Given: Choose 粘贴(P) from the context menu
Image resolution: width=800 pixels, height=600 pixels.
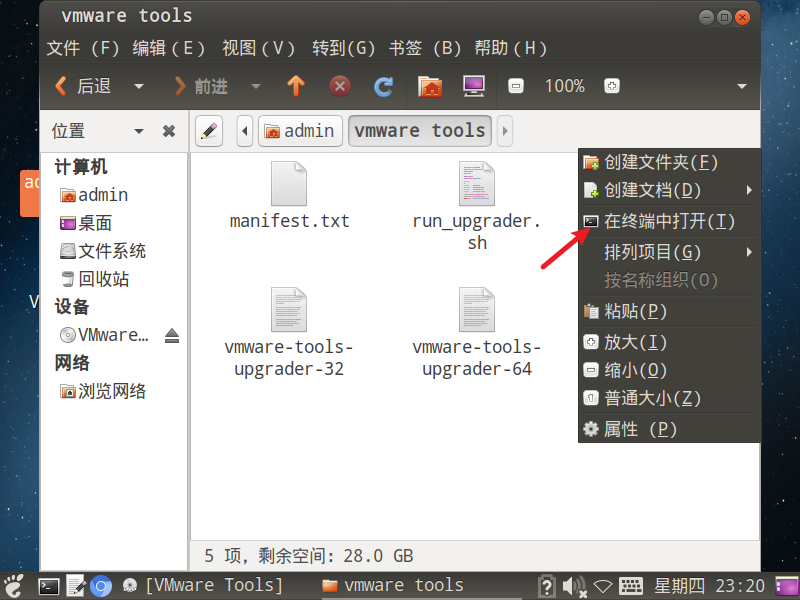Looking at the screenshot, I should (x=669, y=311).
